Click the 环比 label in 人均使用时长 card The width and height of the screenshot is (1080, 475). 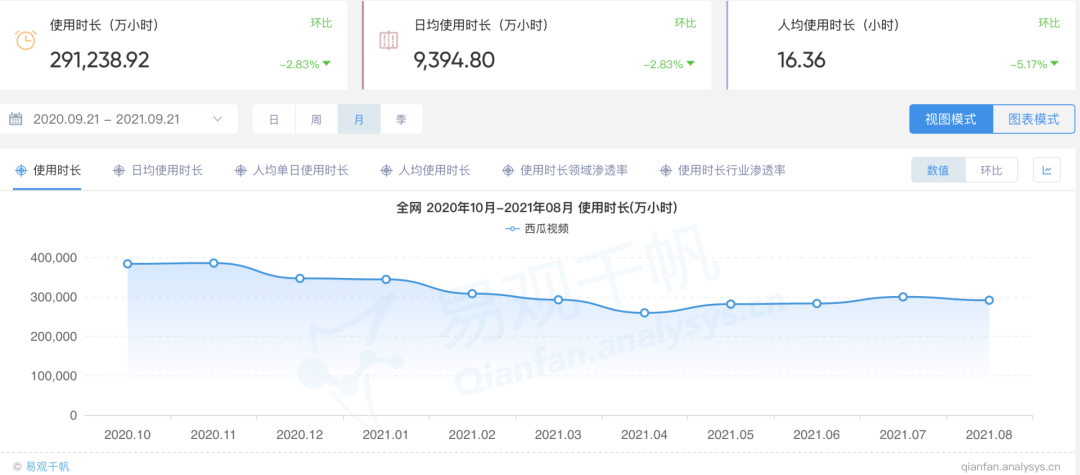point(1049,23)
